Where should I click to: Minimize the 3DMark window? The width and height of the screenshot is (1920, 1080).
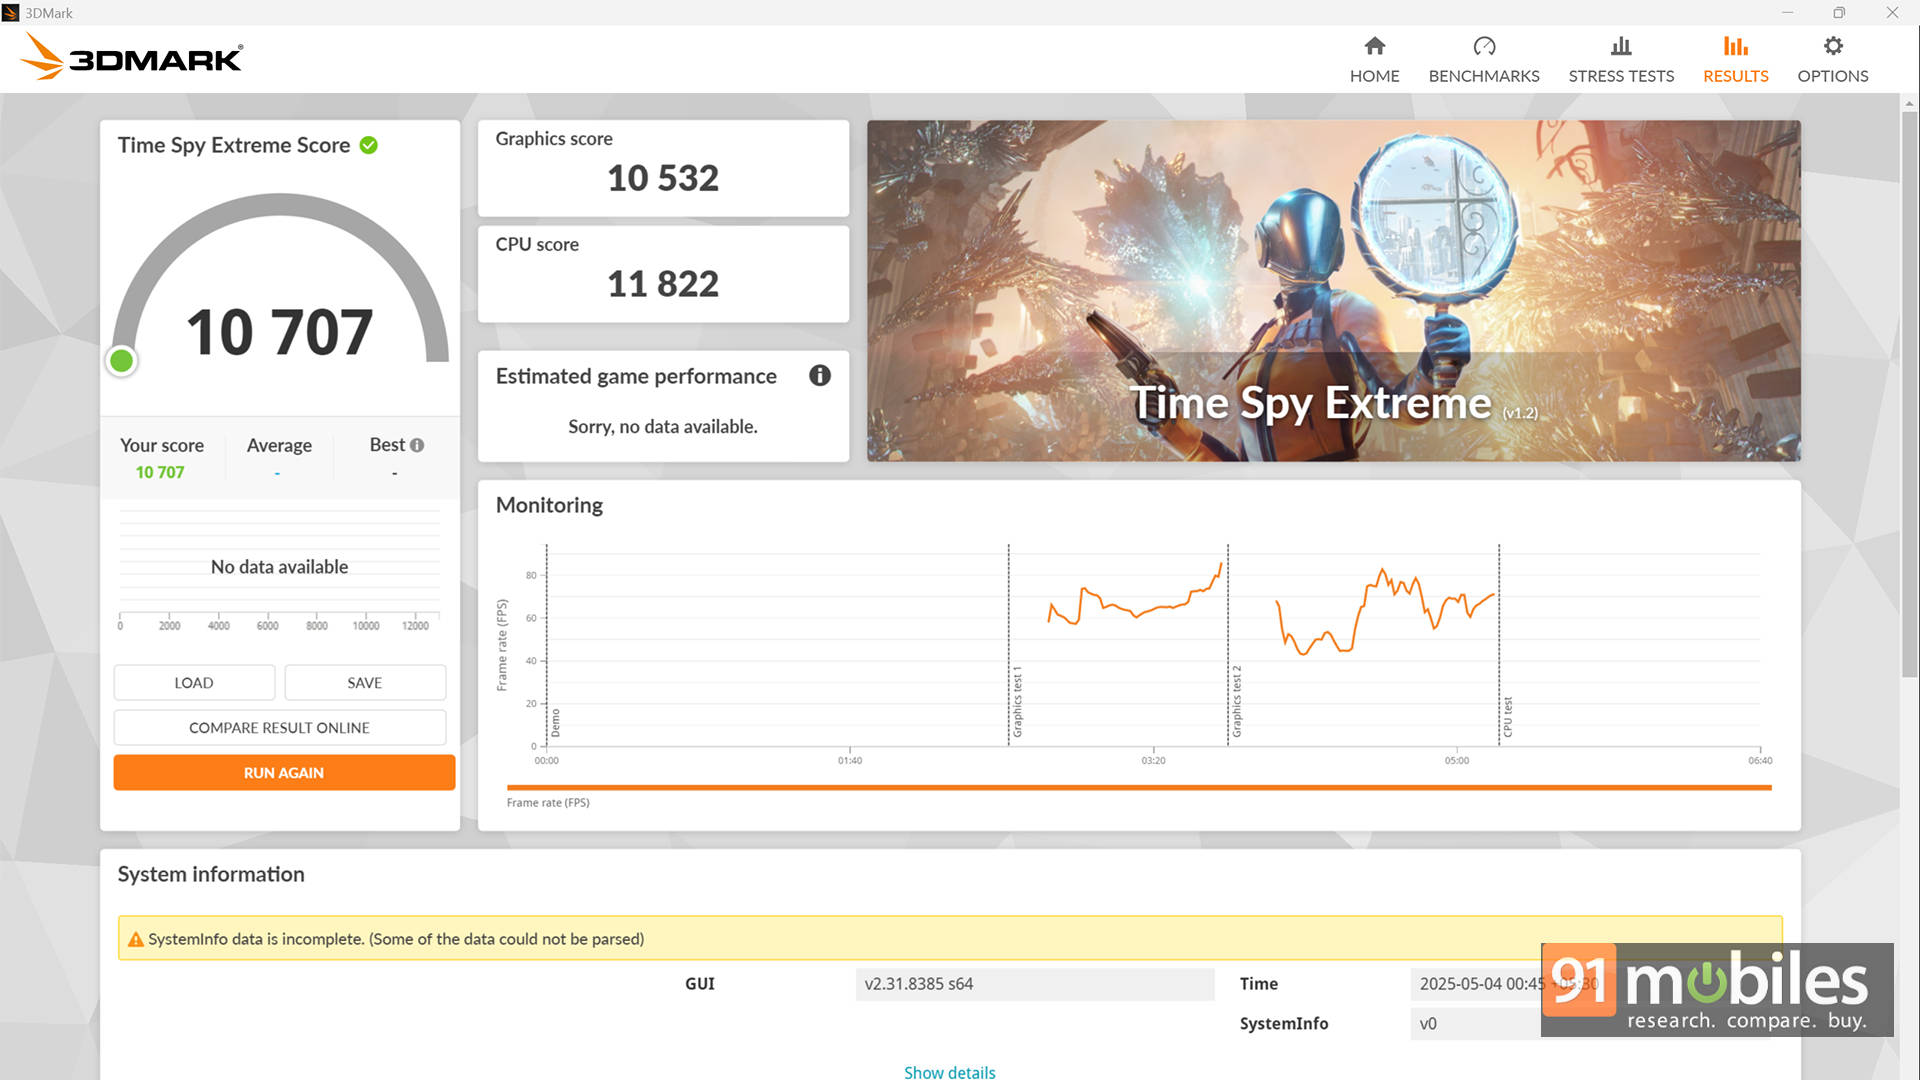1787,13
